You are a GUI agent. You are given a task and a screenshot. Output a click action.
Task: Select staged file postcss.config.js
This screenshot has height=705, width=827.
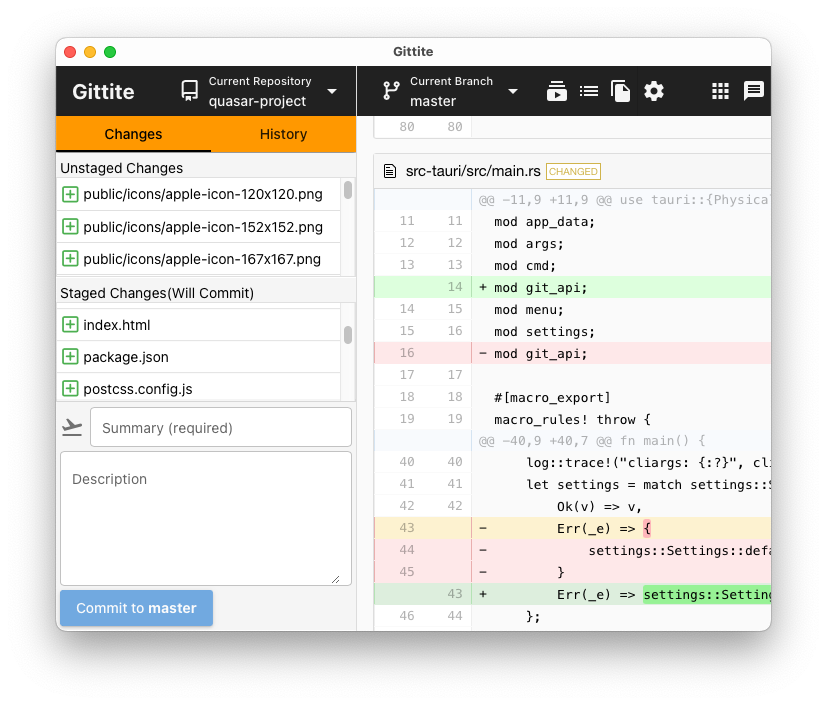pos(198,389)
